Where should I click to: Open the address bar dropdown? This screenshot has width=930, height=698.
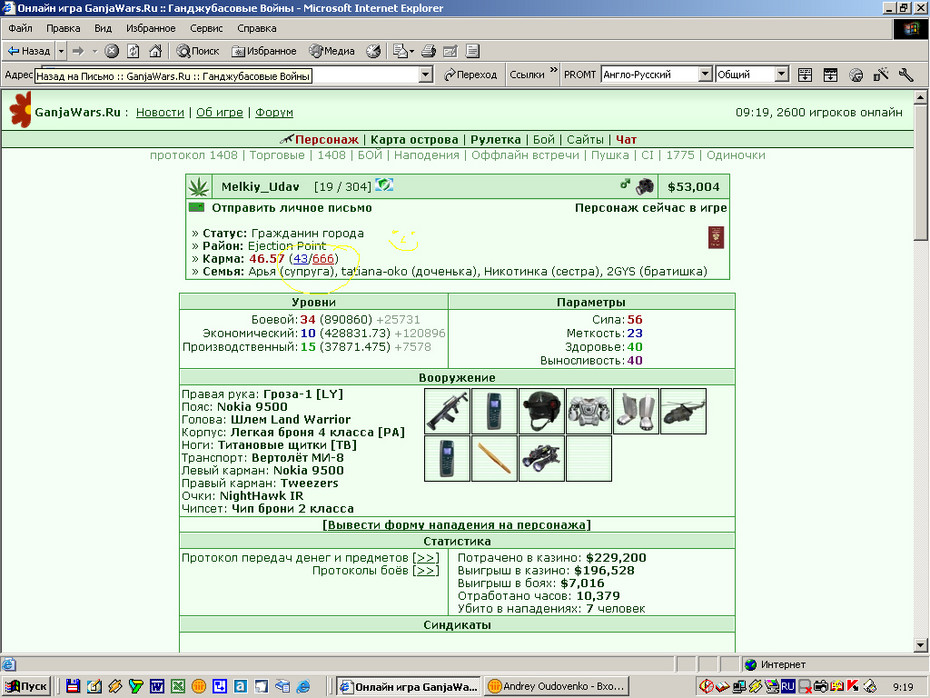pos(425,75)
